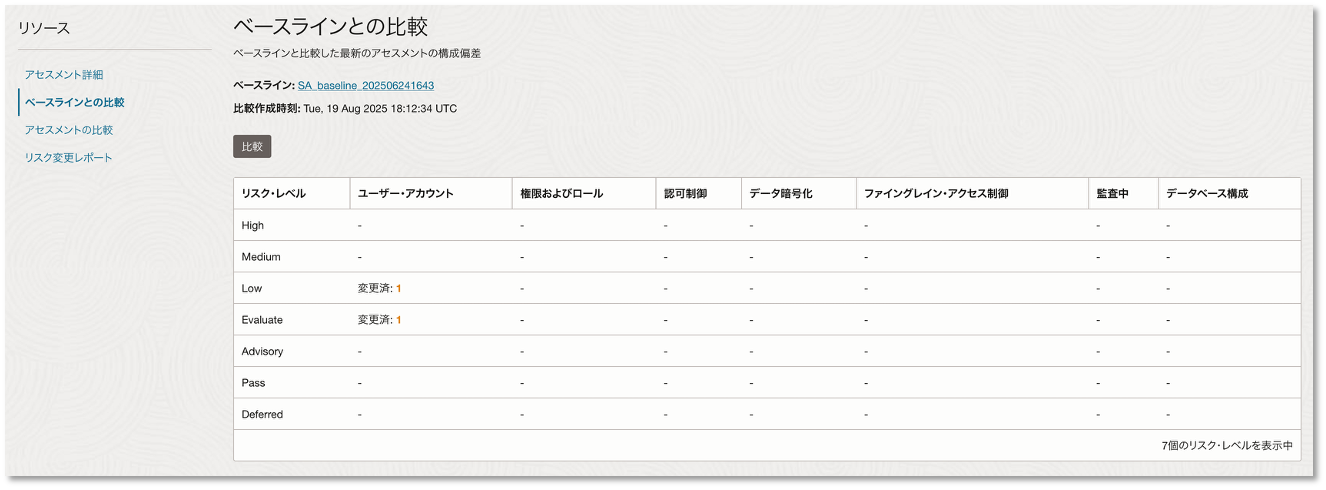Click the Evaluate row changed count 1
Image resolution: width=1326 pixels, height=490 pixels.
coord(398,320)
